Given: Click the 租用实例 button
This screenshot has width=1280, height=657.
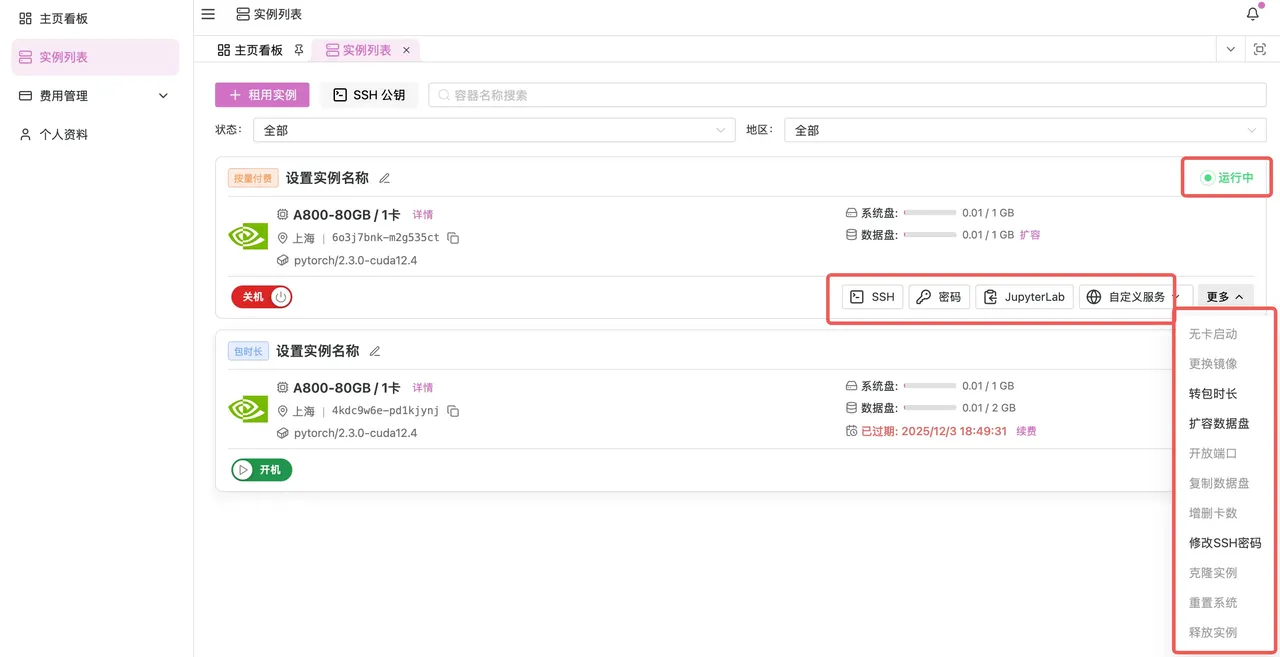Looking at the screenshot, I should (262, 95).
